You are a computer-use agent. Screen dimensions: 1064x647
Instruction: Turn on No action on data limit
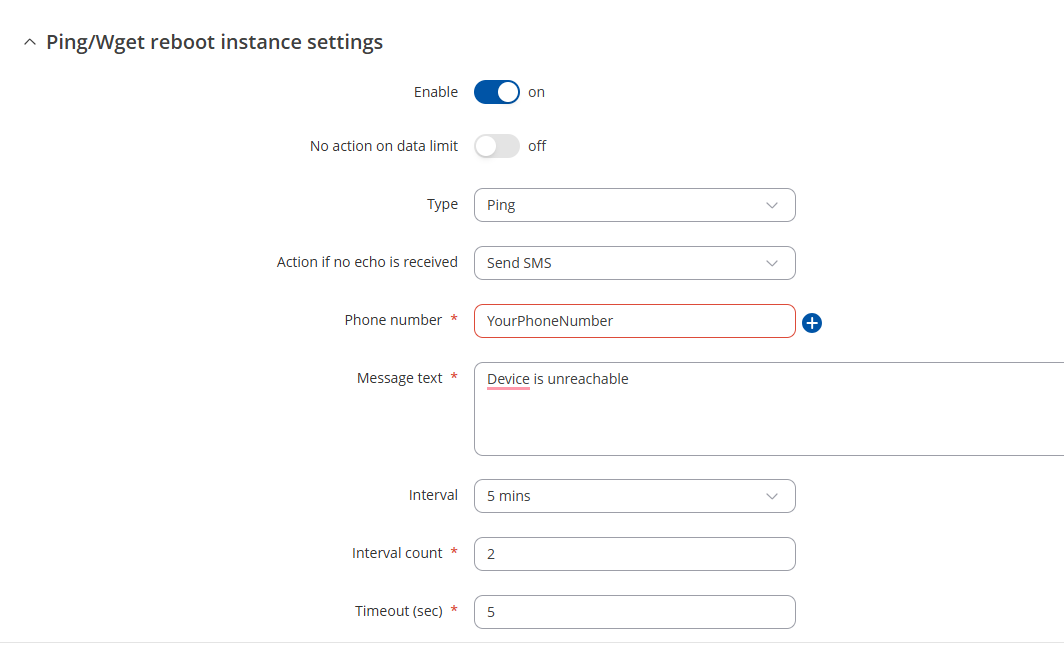[497, 146]
